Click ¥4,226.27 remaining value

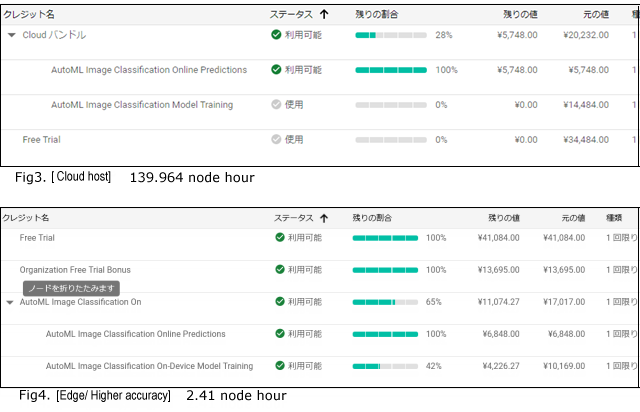click(501, 366)
